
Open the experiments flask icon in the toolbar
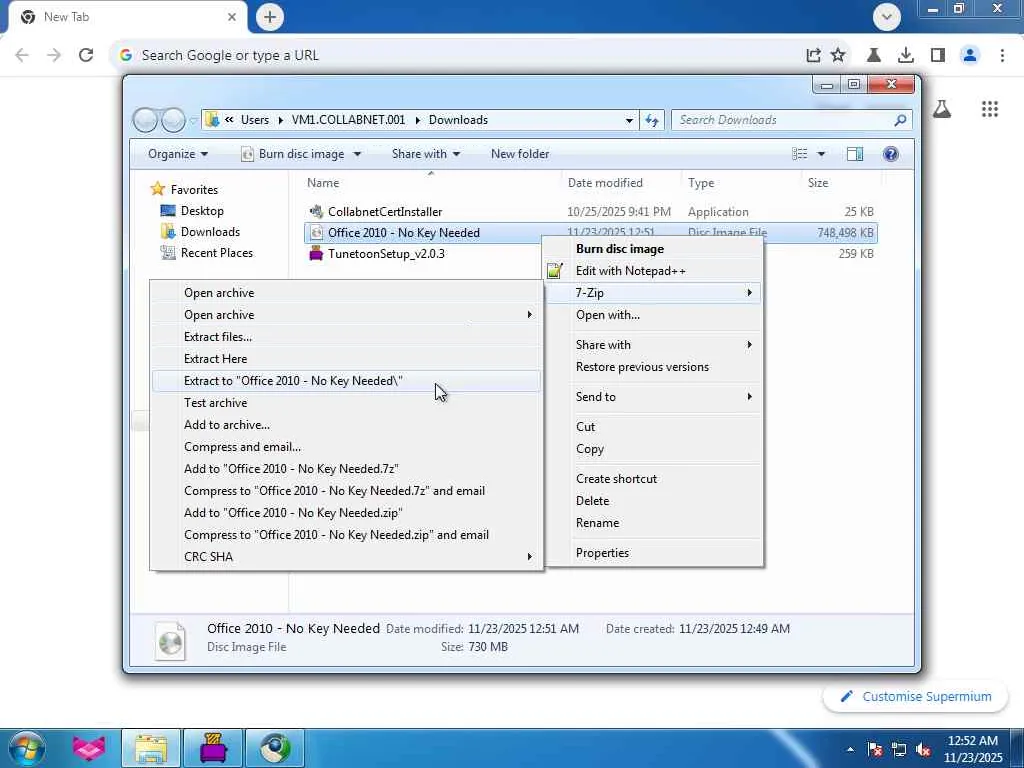(874, 56)
